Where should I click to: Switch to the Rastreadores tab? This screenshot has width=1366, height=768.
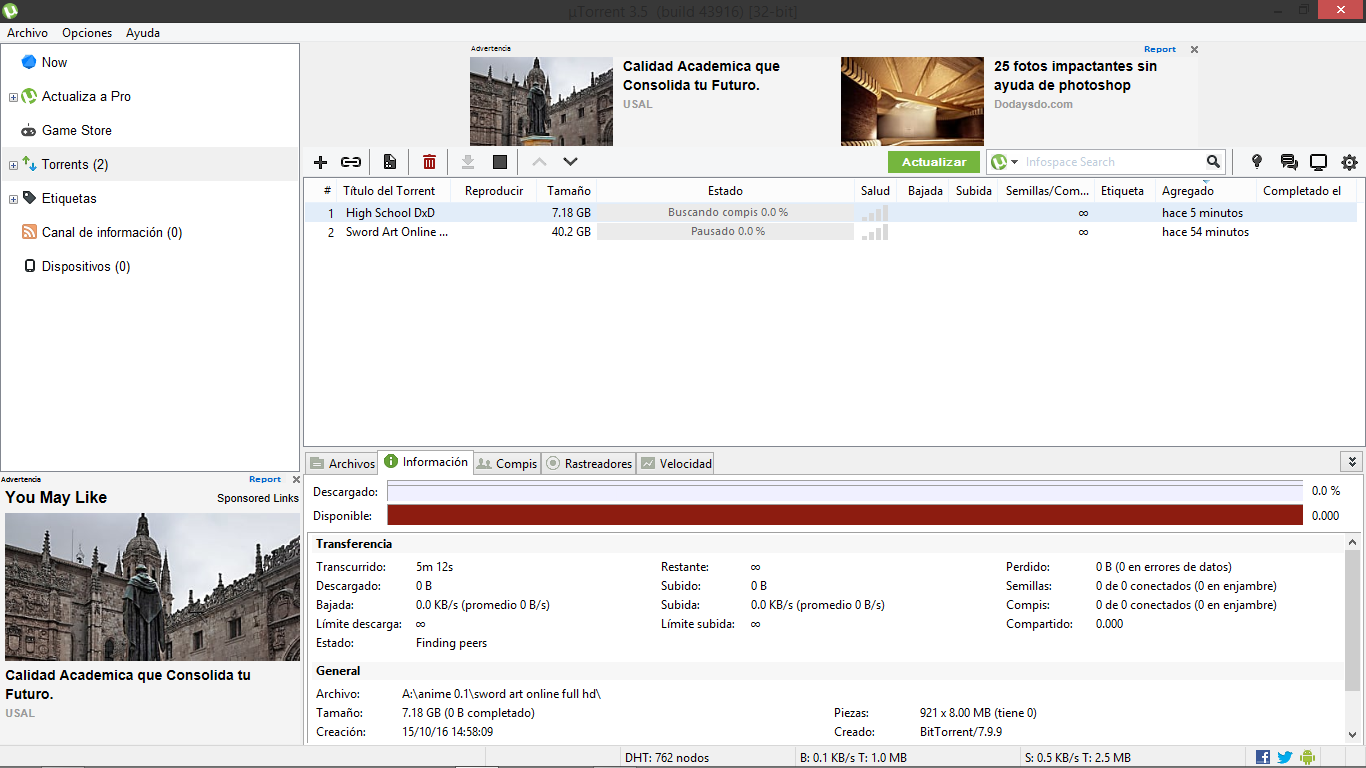[x=589, y=463]
